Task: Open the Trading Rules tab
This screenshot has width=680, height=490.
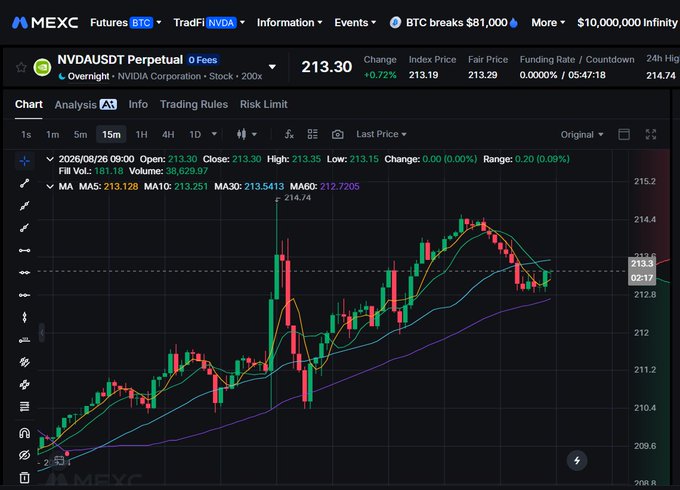Action: (x=194, y=105)
